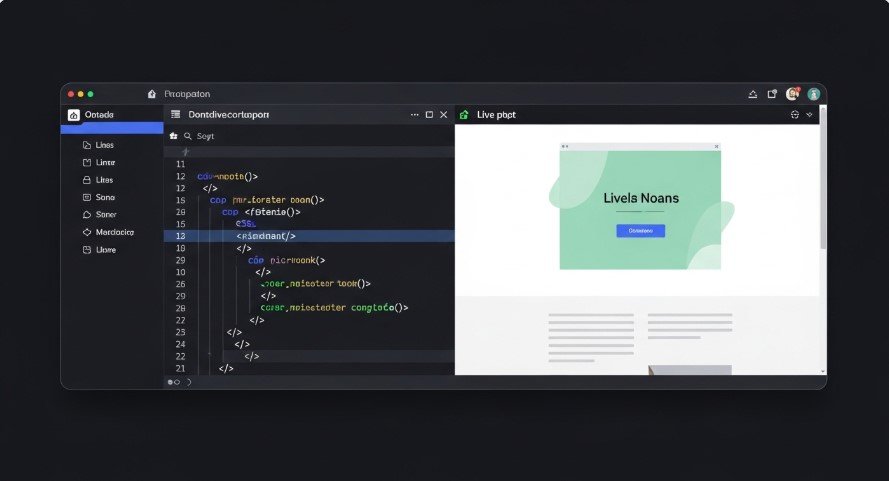The height and width of the screenshot is (481, 889).
Task: Open the share note icon in title bar
Action: tap(772, 94)
